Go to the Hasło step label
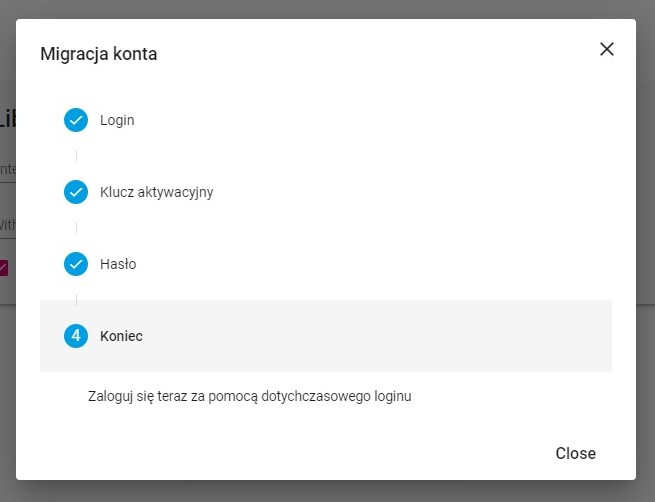 click(x=118, y=264)
